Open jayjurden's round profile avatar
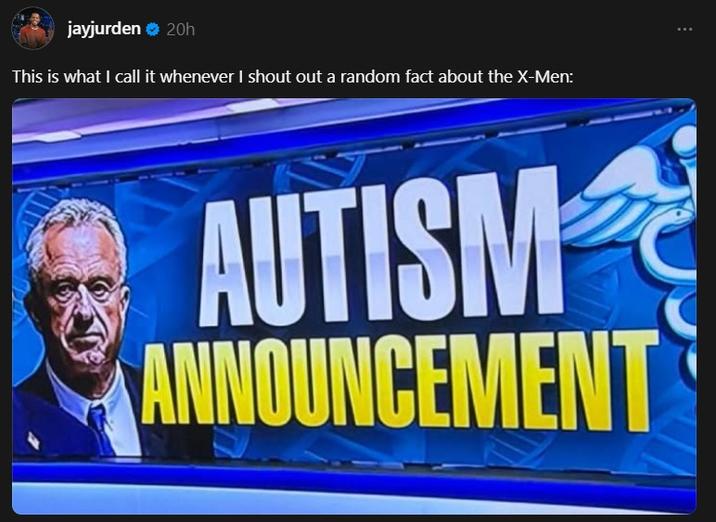Viewport: 716px width, 522px height. (33, 29)
